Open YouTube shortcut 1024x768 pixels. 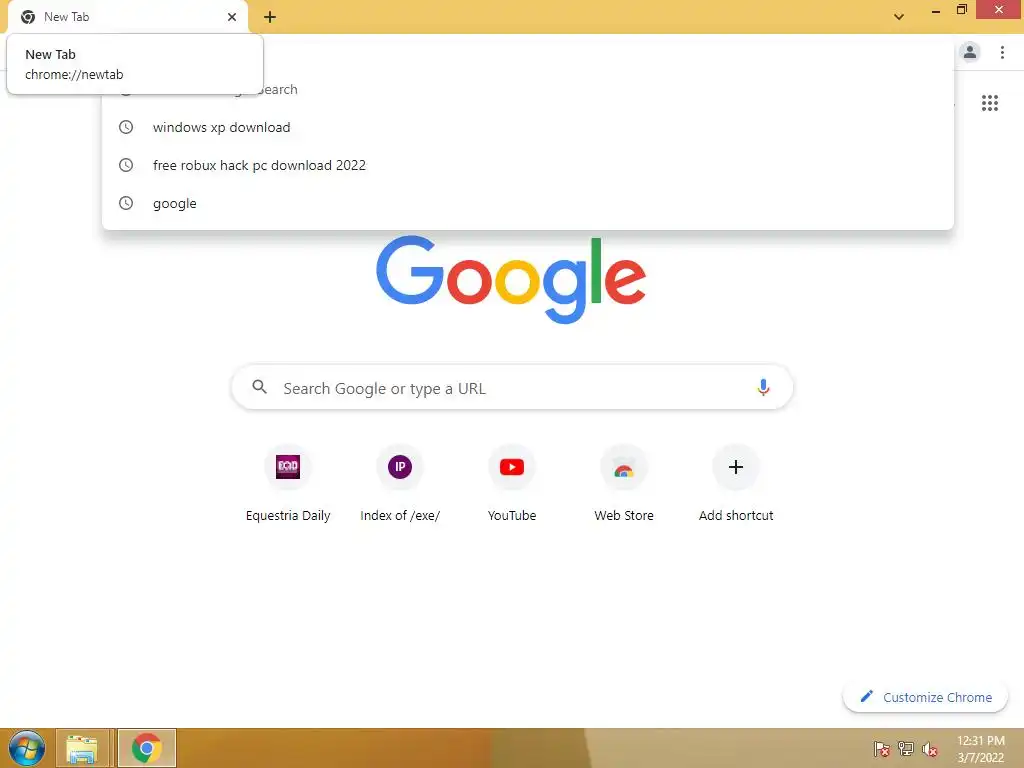pyautogui.click(x=512, y=483)
